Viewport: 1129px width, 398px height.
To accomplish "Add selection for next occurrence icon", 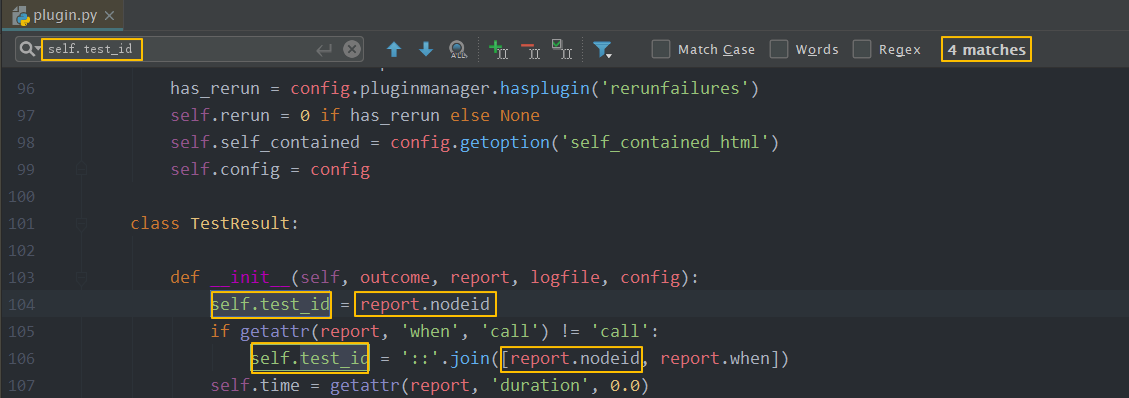I will [x=498, y=50].
